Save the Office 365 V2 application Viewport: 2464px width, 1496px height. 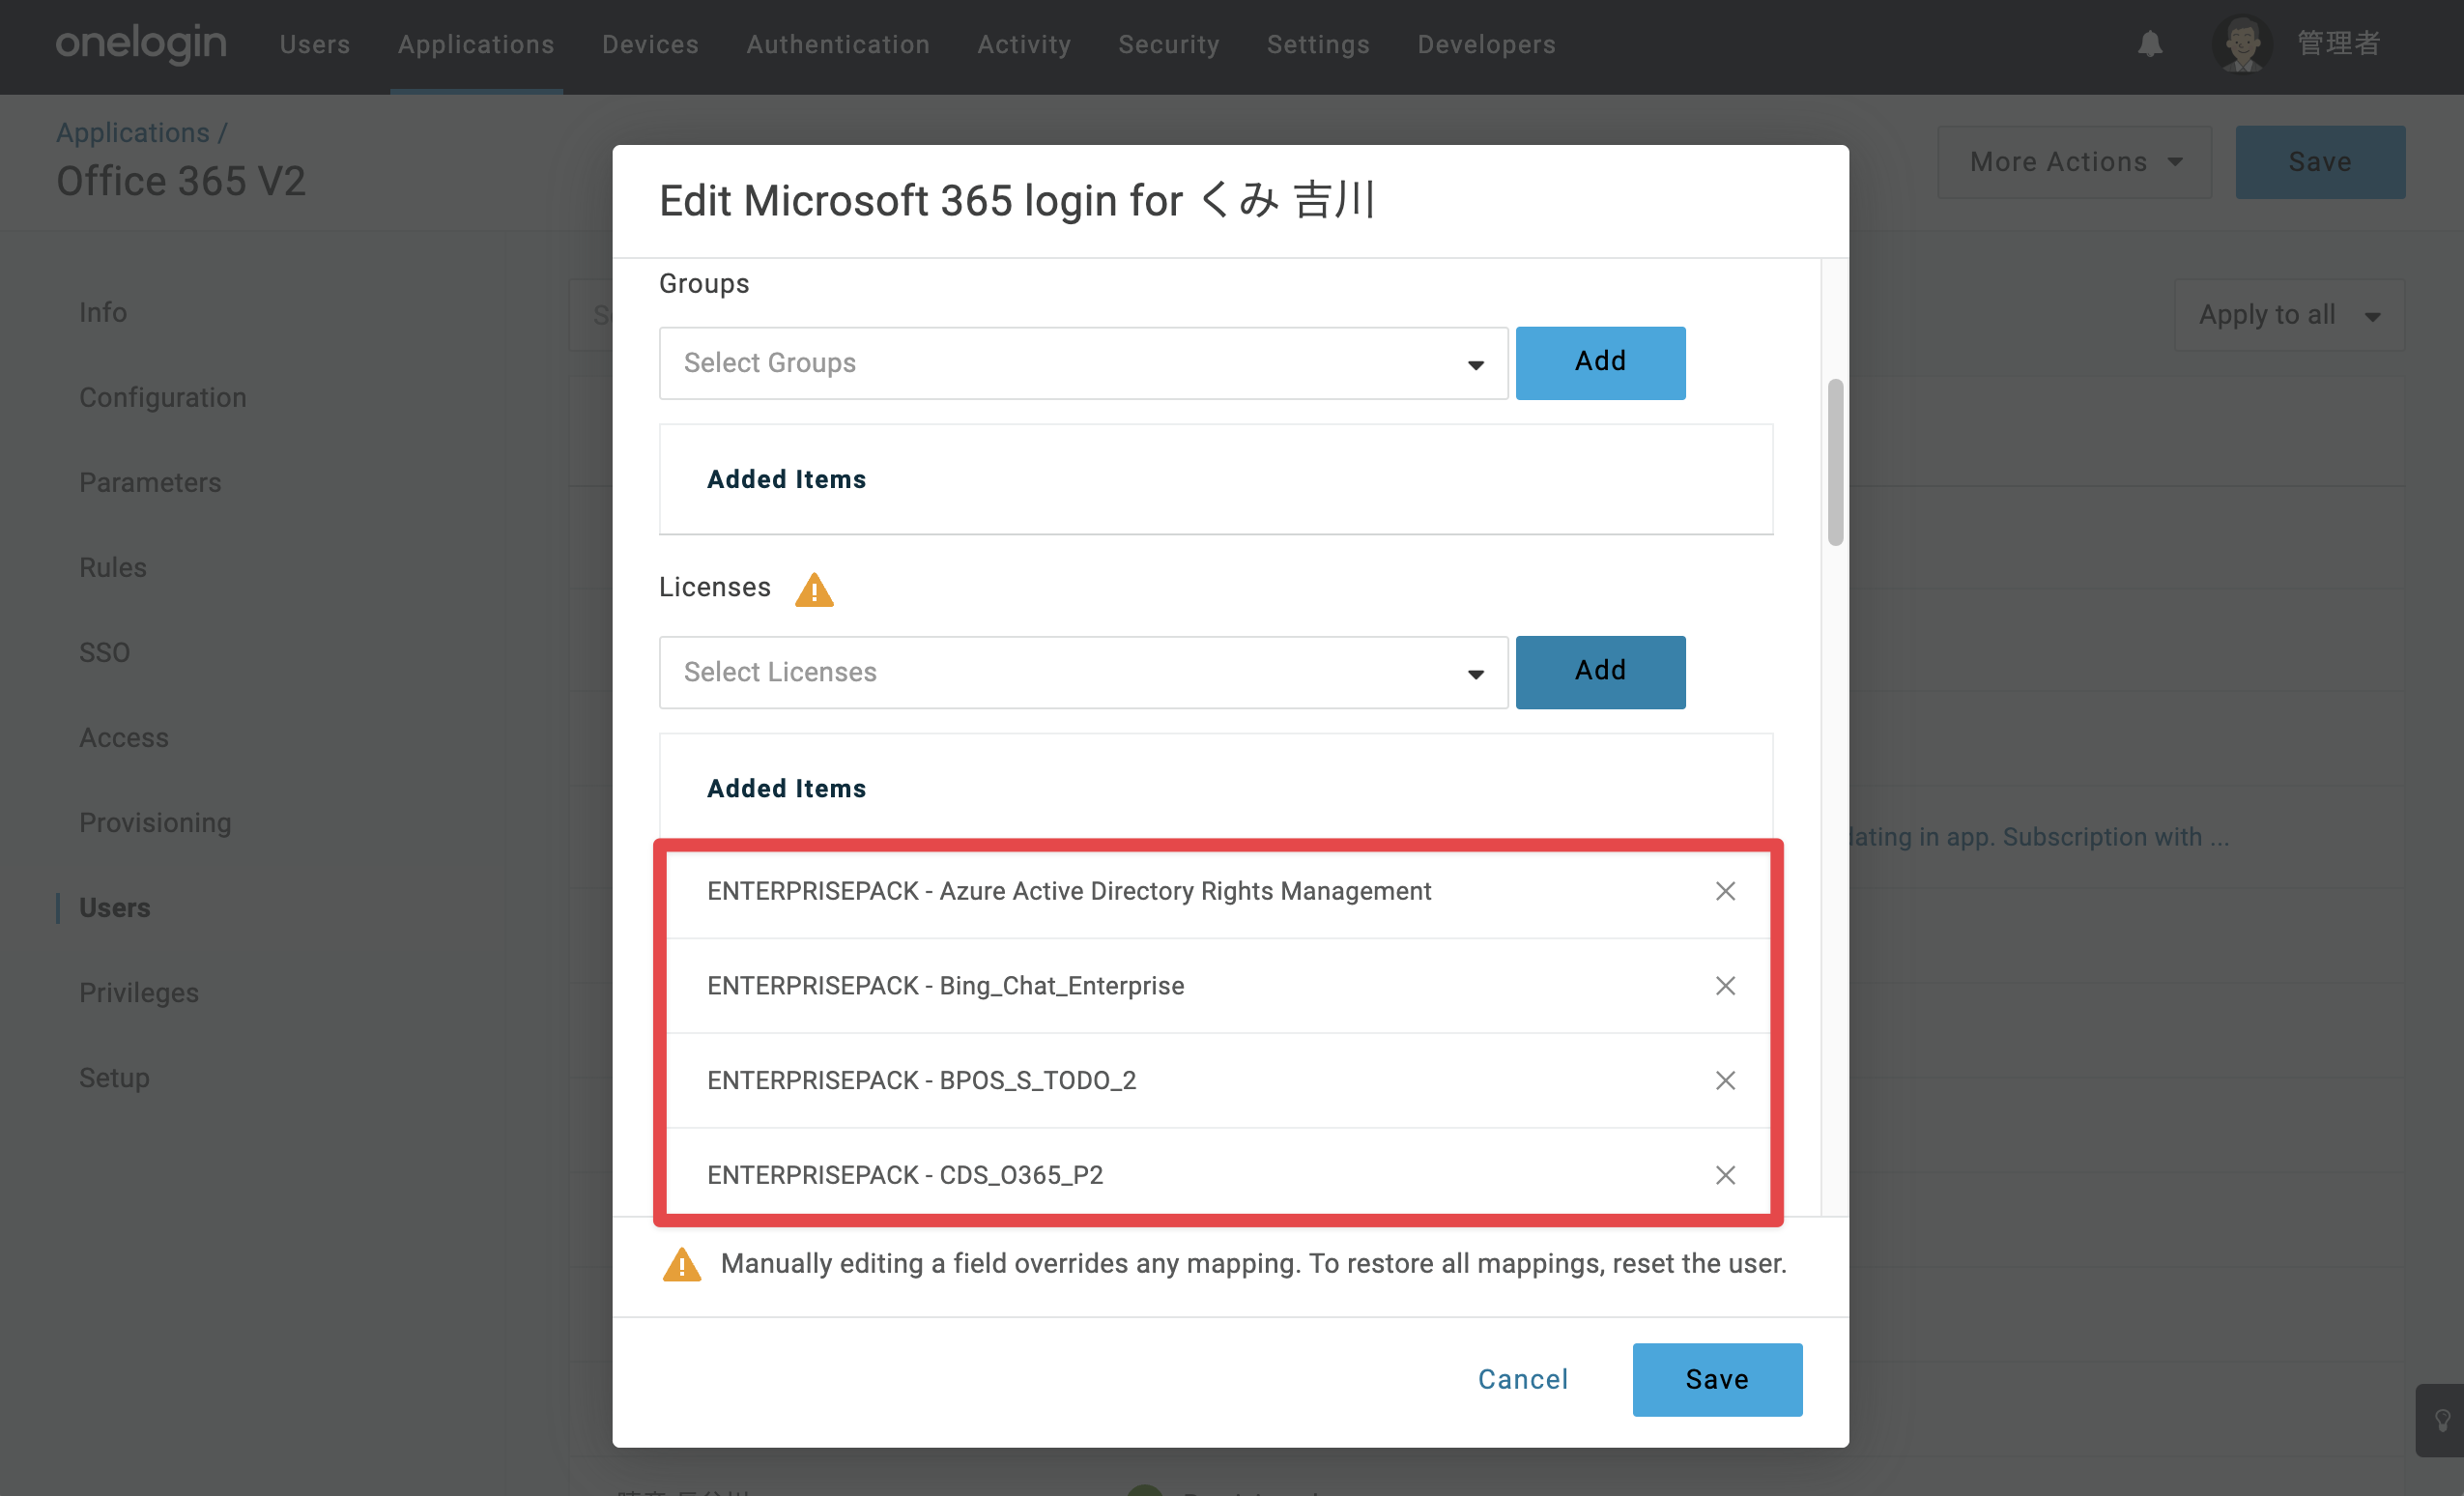pyautogui.click(x=2320, y=162)
